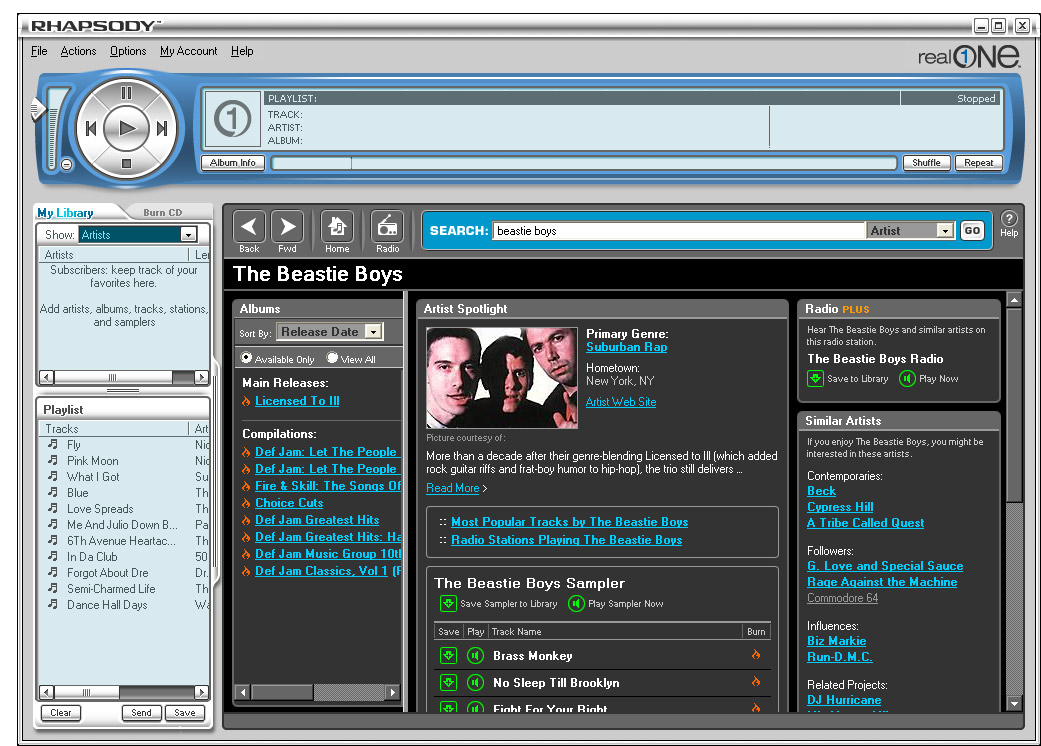Stop playback with the stop button
1041x746 pixels.
pyautogui.click(x=126, y=163)
